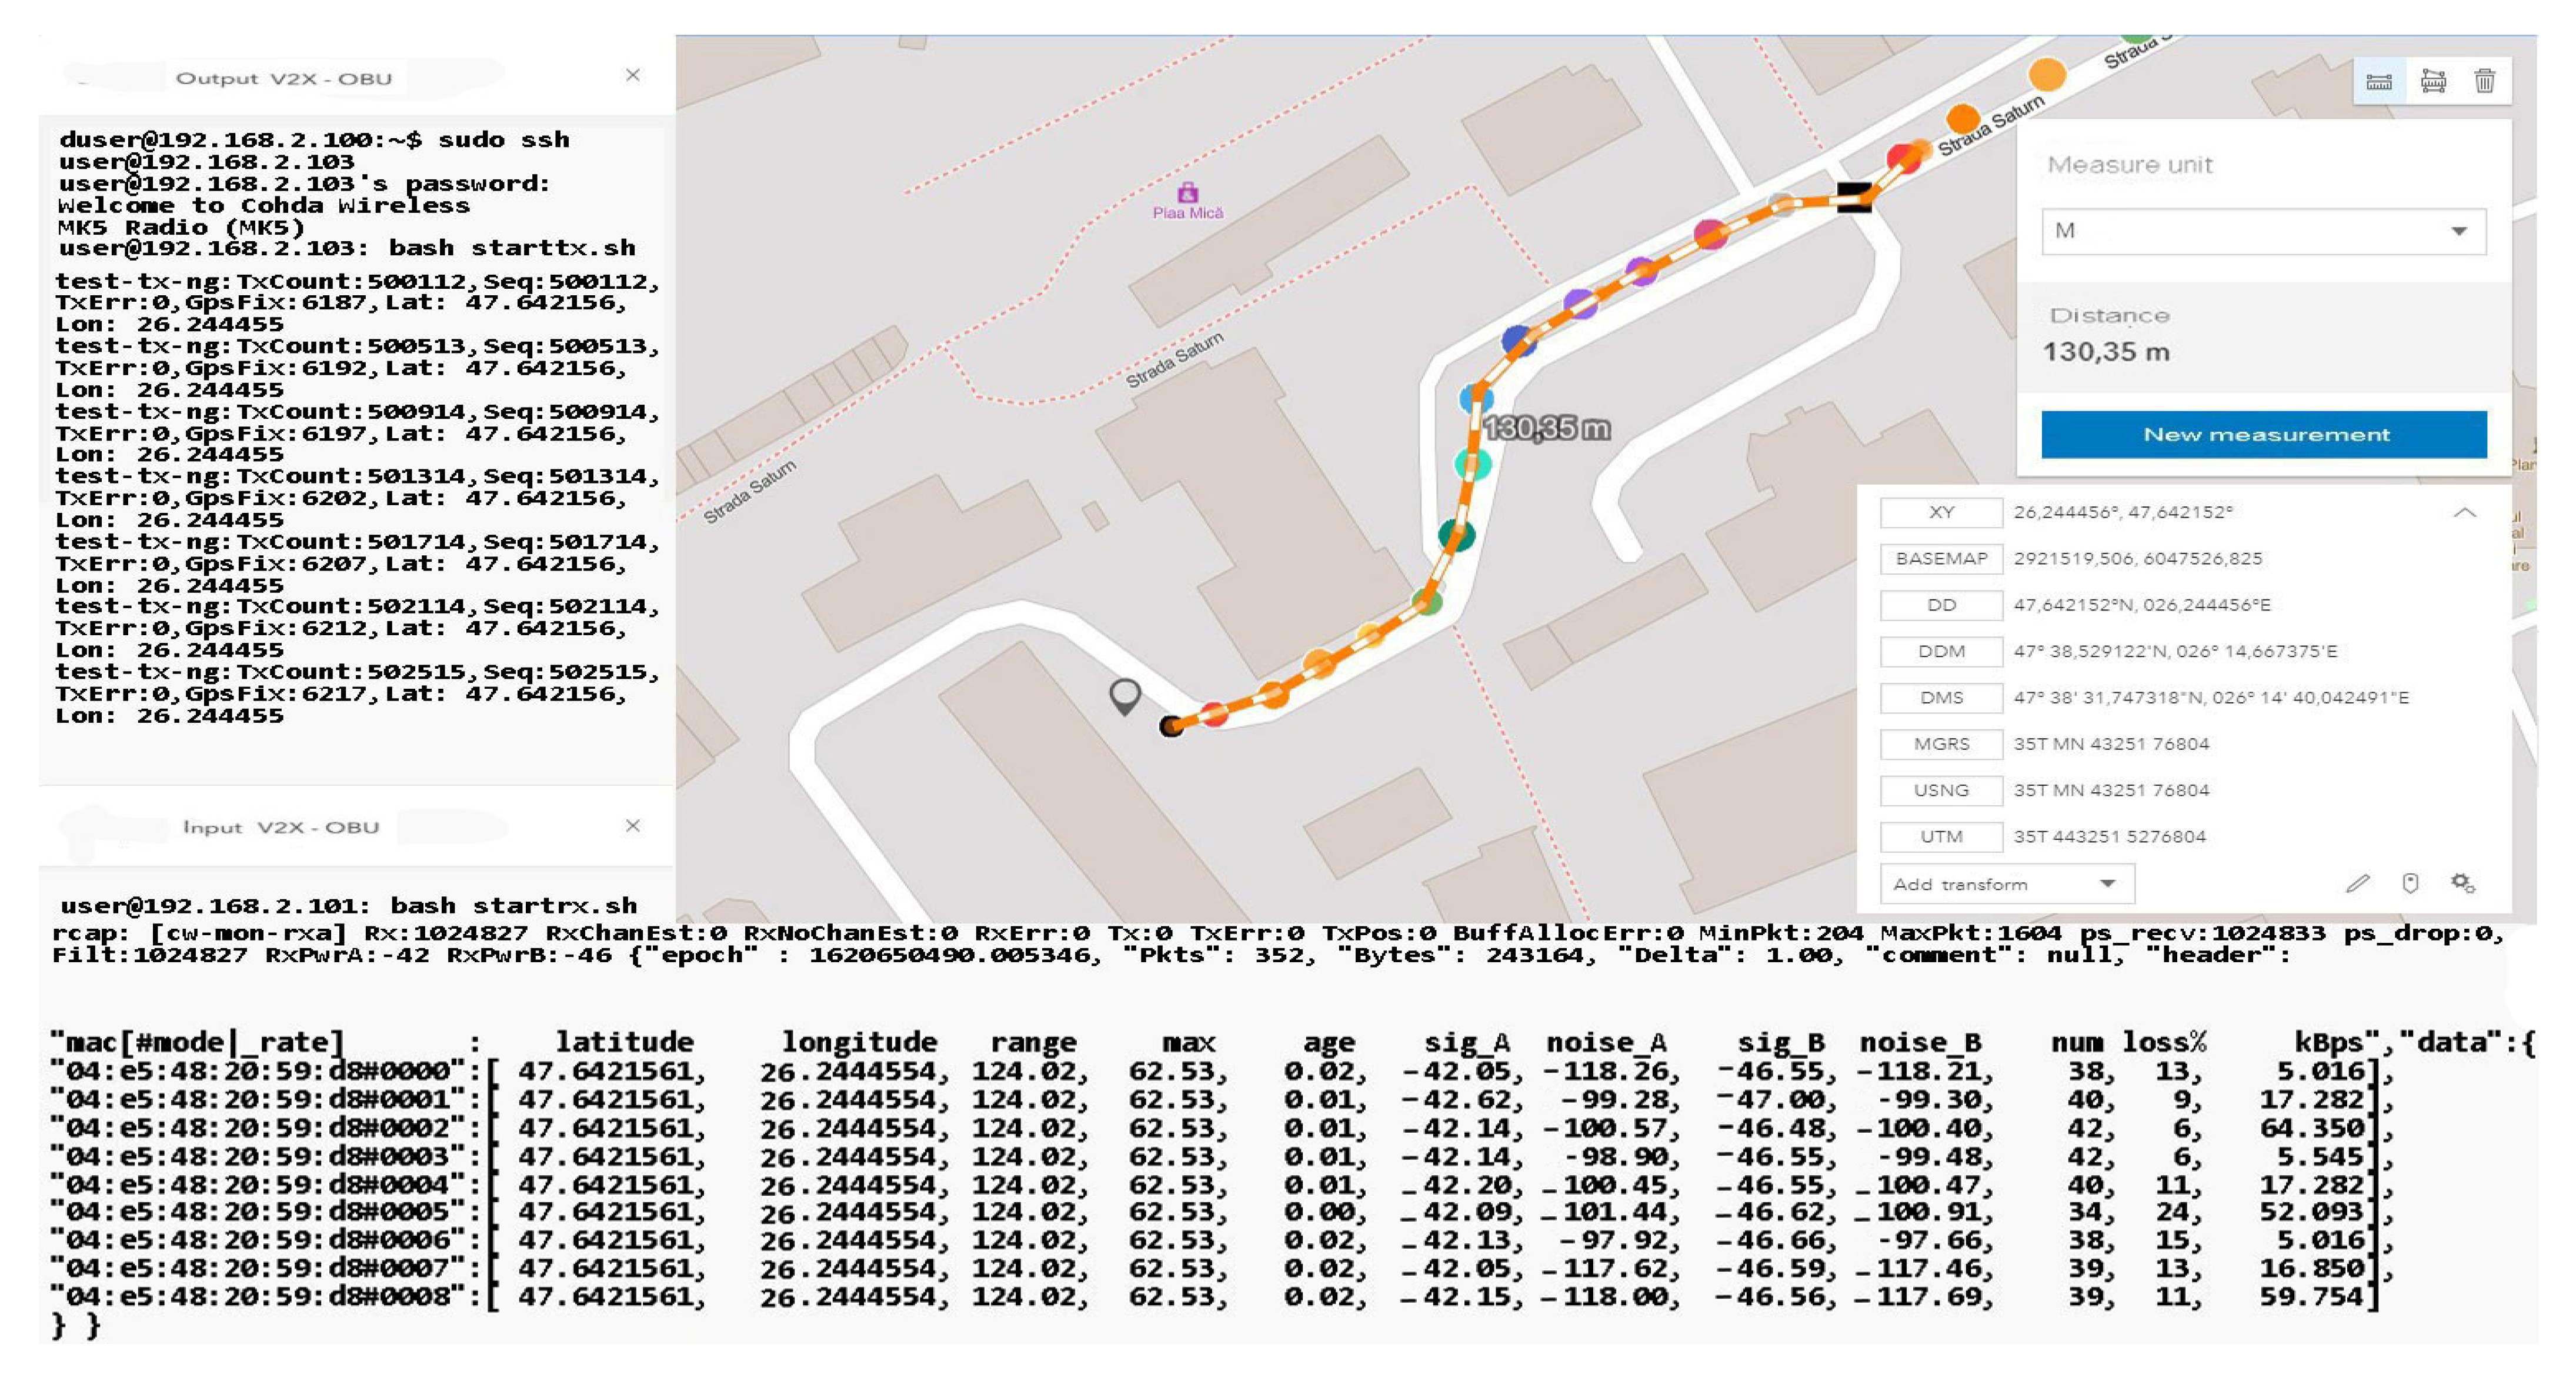This screenshot has height=1381, width=2576.
Task: Click the Piaa Mică shop icon on map
Action: point(1187,192)
